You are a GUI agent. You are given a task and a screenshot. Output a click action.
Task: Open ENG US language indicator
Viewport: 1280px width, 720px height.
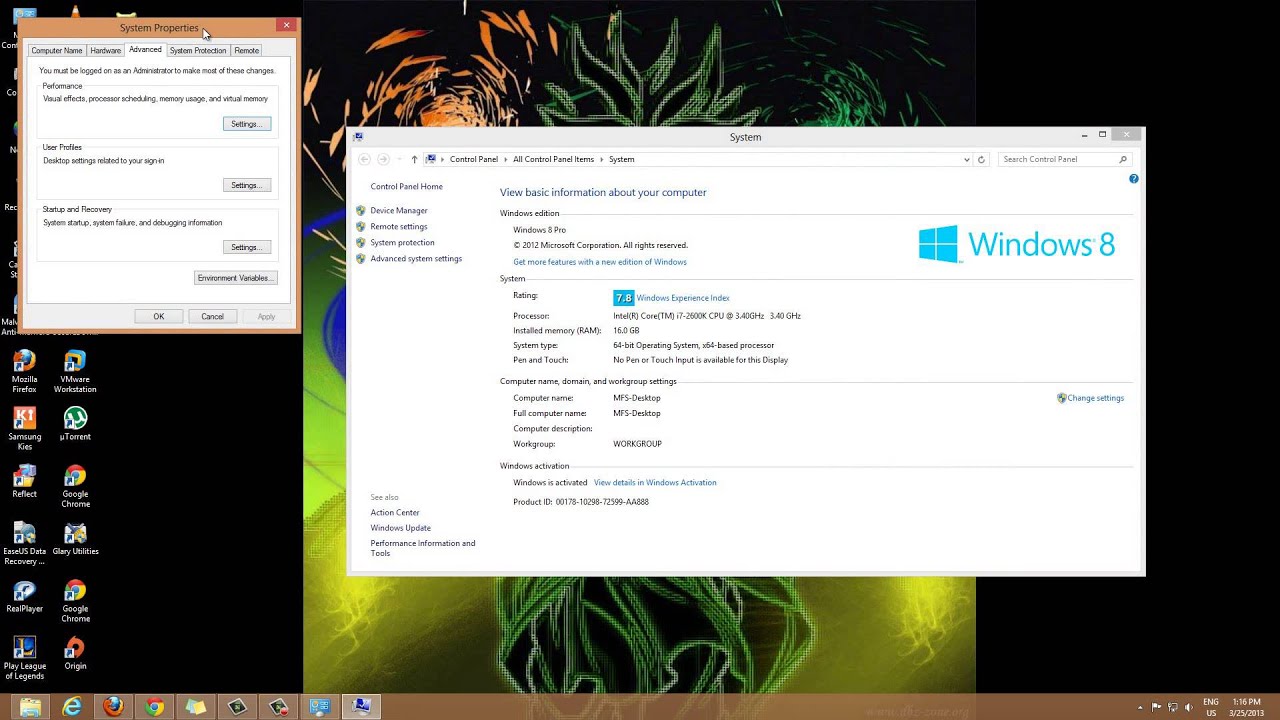[1211, 707]
